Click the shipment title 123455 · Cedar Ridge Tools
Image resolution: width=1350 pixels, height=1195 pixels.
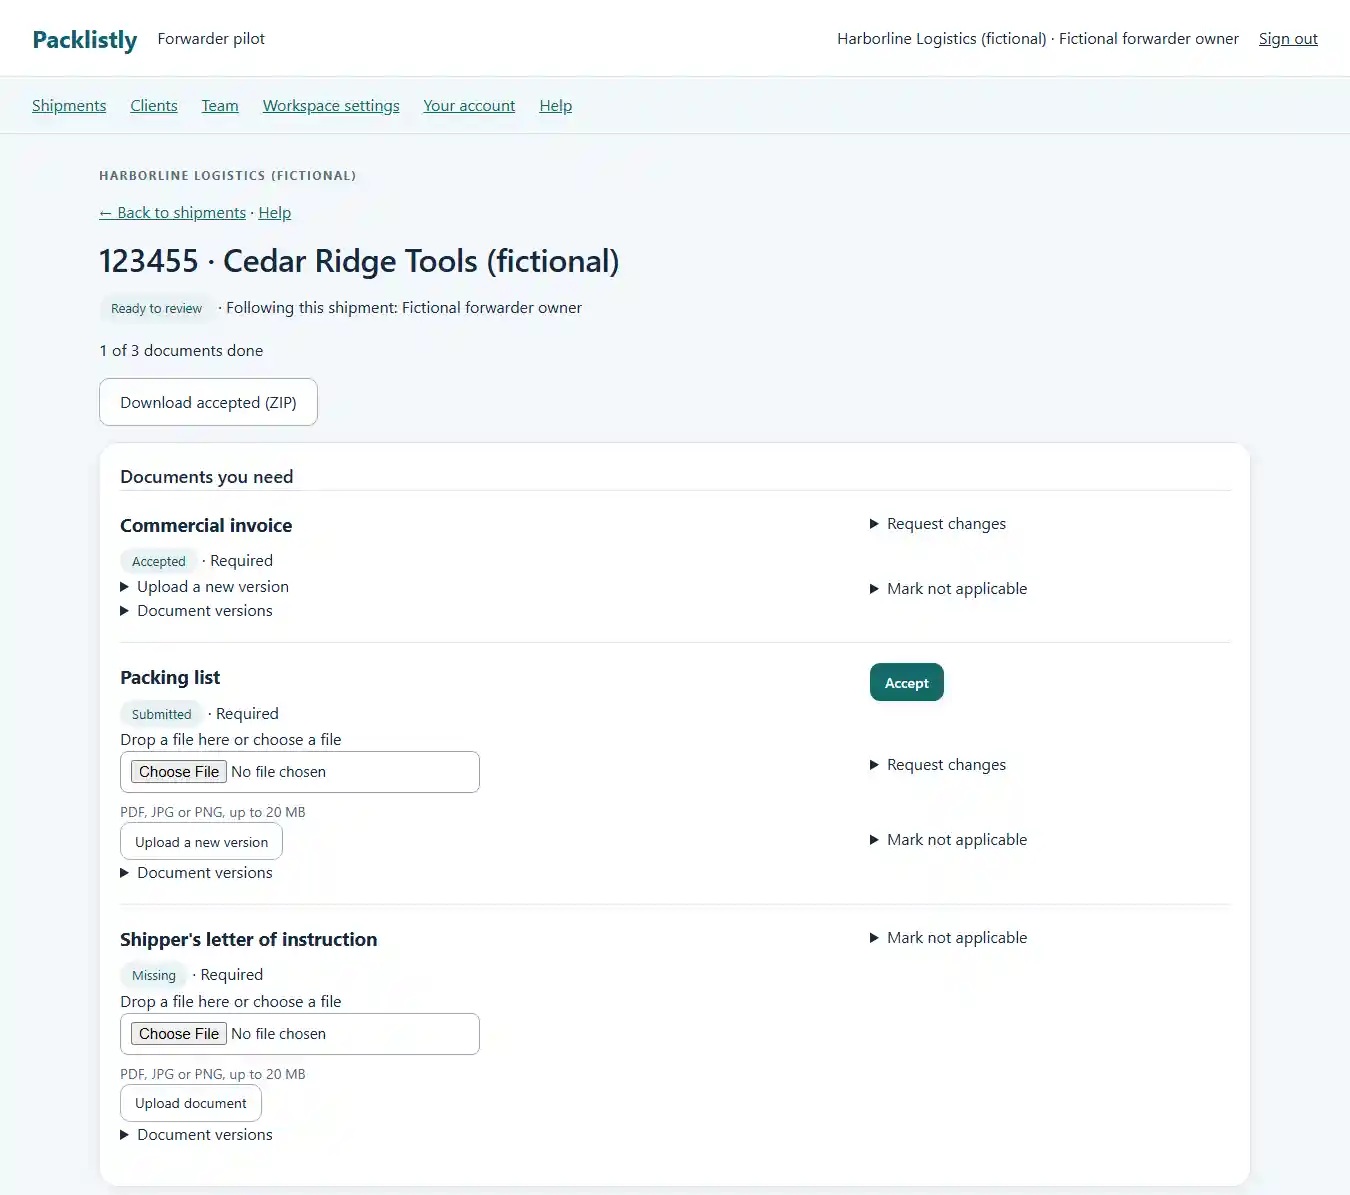(x=359, y=261)
